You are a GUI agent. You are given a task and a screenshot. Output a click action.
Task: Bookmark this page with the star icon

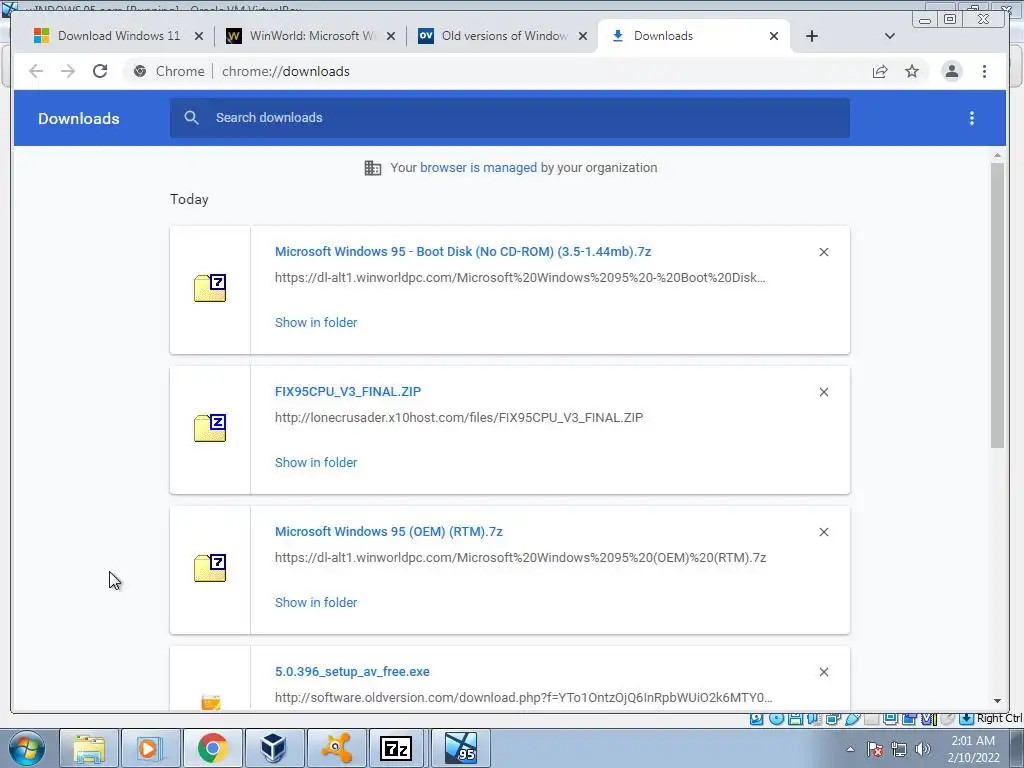[x=912, y=71]
